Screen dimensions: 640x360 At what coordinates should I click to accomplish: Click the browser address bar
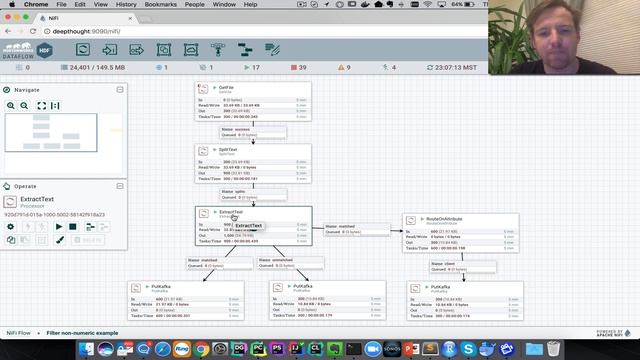point(261,31)
